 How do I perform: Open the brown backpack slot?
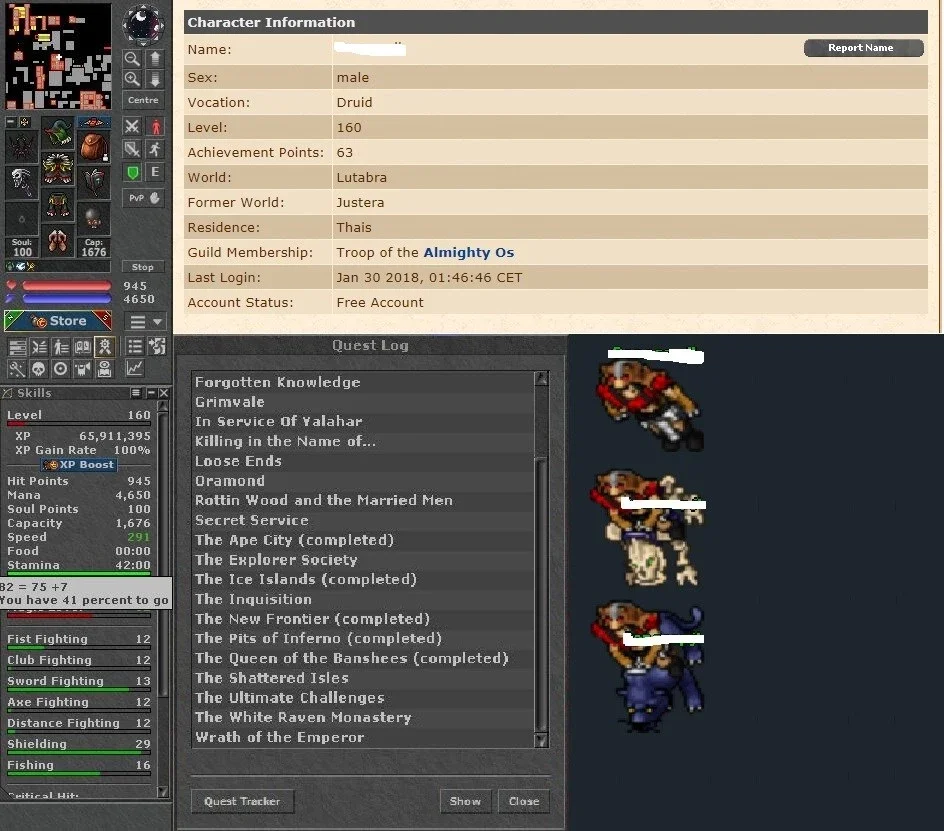(93, 146)
